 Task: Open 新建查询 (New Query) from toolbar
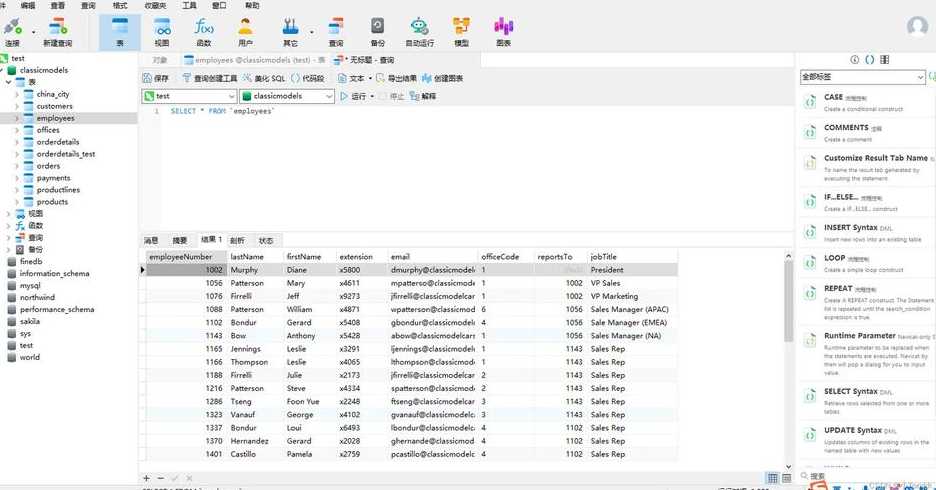pyautogui.click(x=57, y=32)
